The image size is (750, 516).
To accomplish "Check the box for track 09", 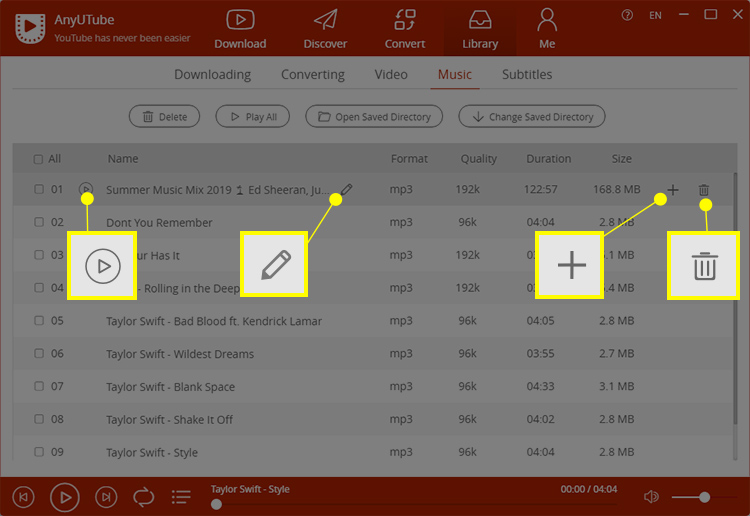I will tap(39, 452).
